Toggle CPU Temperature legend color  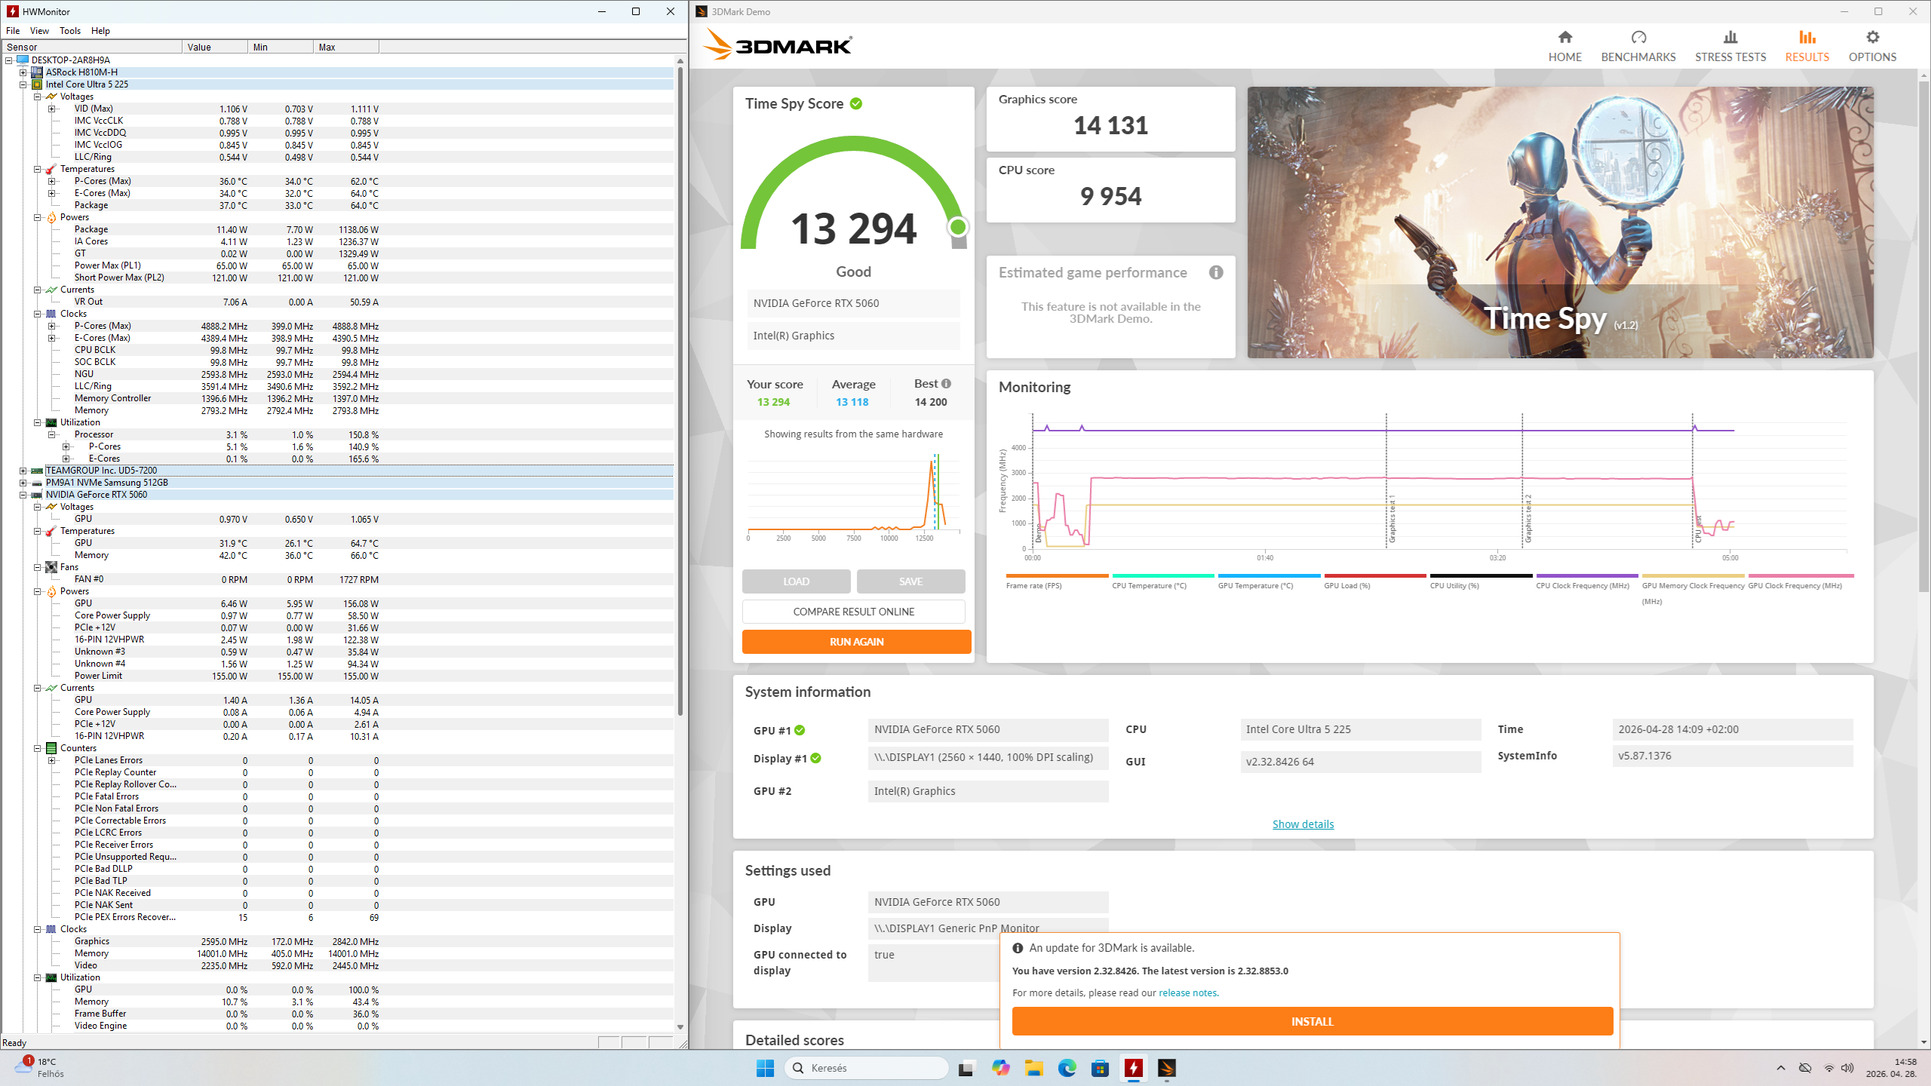1163,576
